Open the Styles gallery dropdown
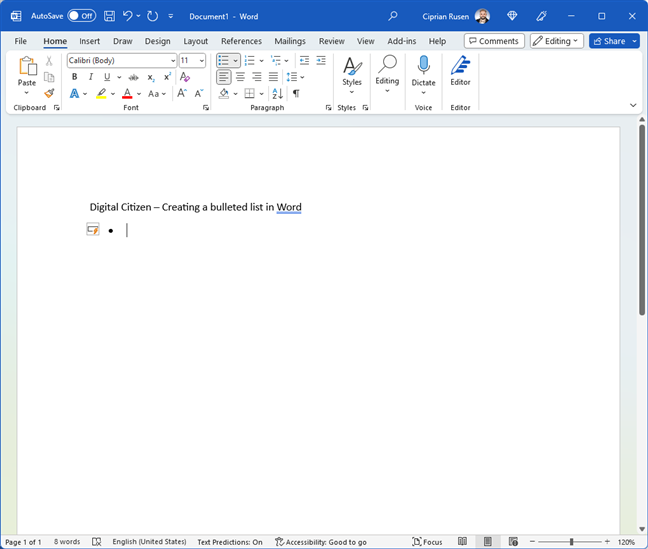648x549 pixels. pos(352,74)
